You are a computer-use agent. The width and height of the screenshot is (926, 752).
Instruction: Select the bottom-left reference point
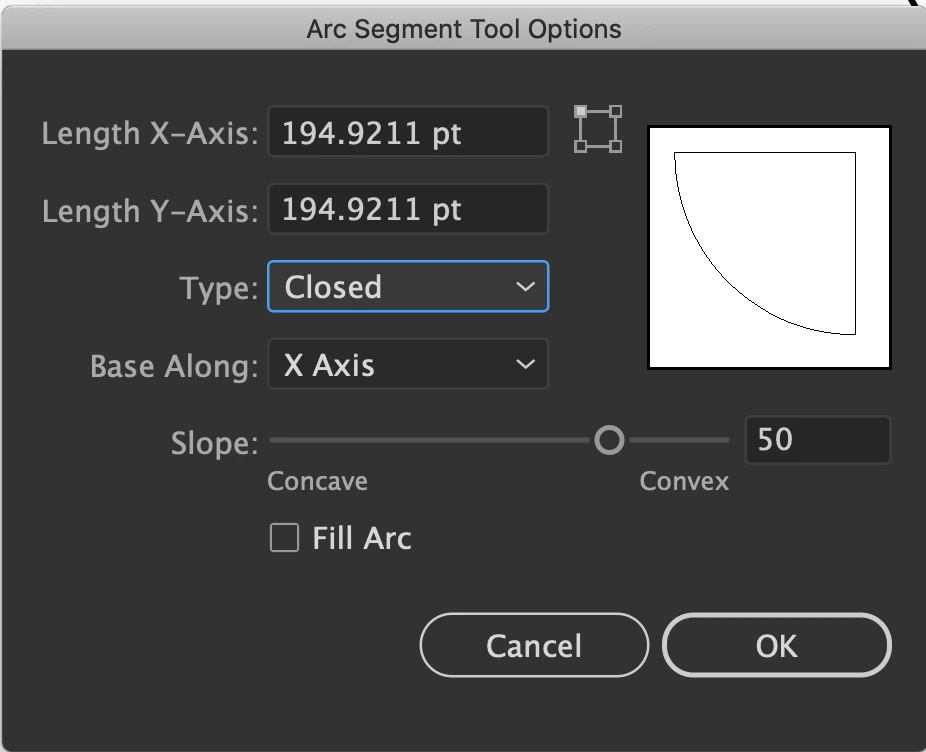pyautogui.click(x=581, y=146)
